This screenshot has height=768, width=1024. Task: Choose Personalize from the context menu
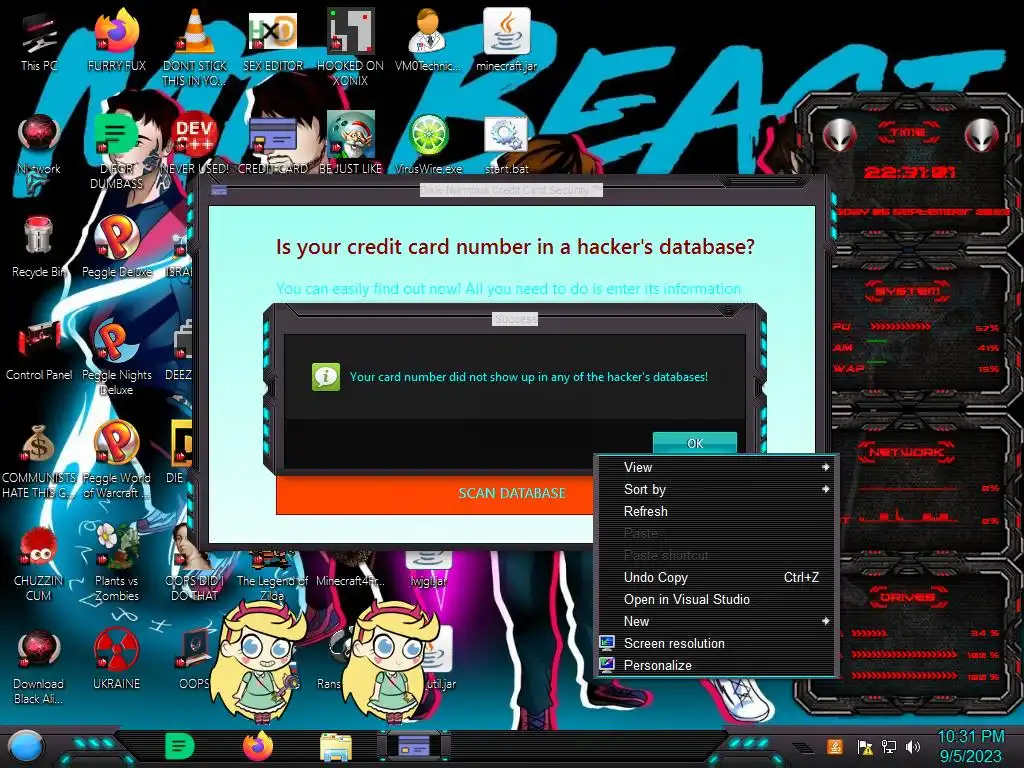click(716, 665)
